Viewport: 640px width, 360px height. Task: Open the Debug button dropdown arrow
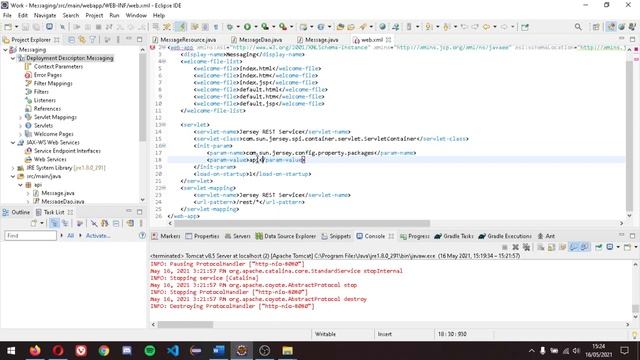click(x=238, y=27)
